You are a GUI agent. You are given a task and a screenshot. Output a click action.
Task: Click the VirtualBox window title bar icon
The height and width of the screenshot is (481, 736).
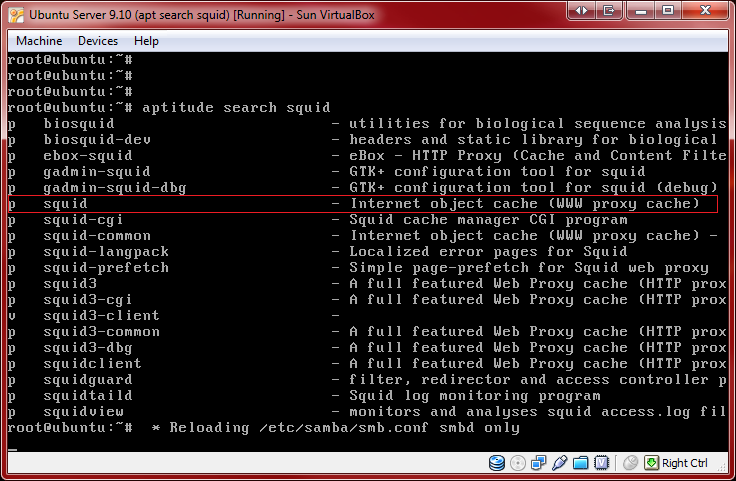pyautogui.click(x=16, y=15)
